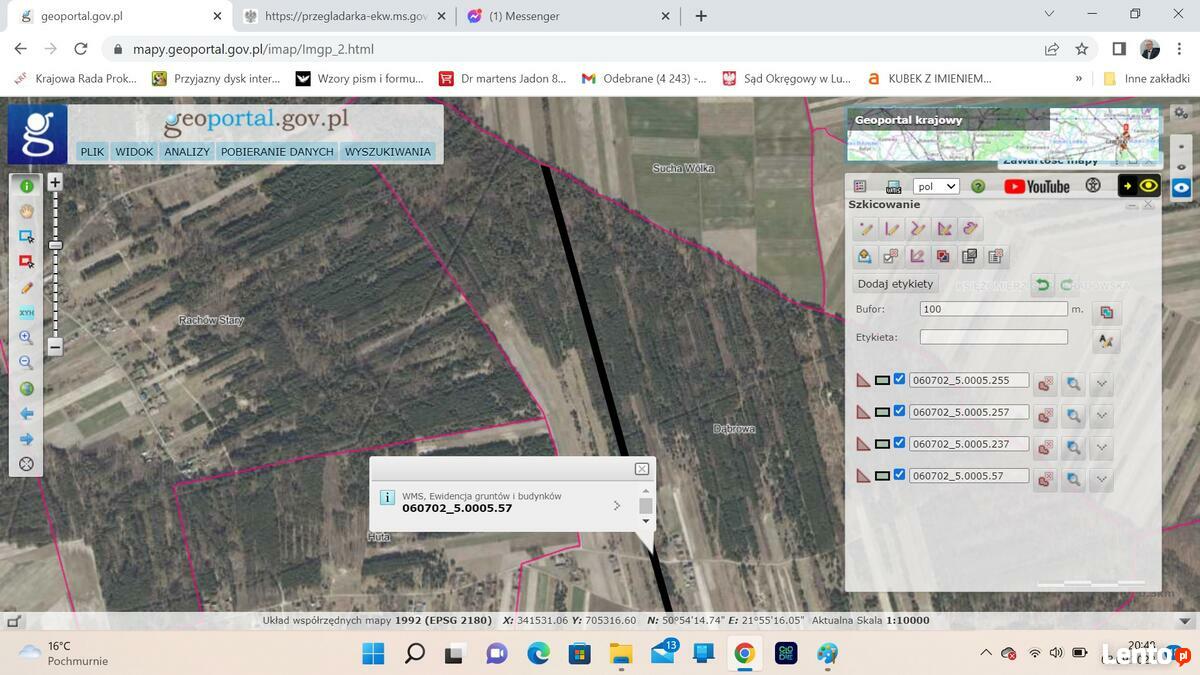Open Sąd Okręgowy bookmark

(786, 78)
